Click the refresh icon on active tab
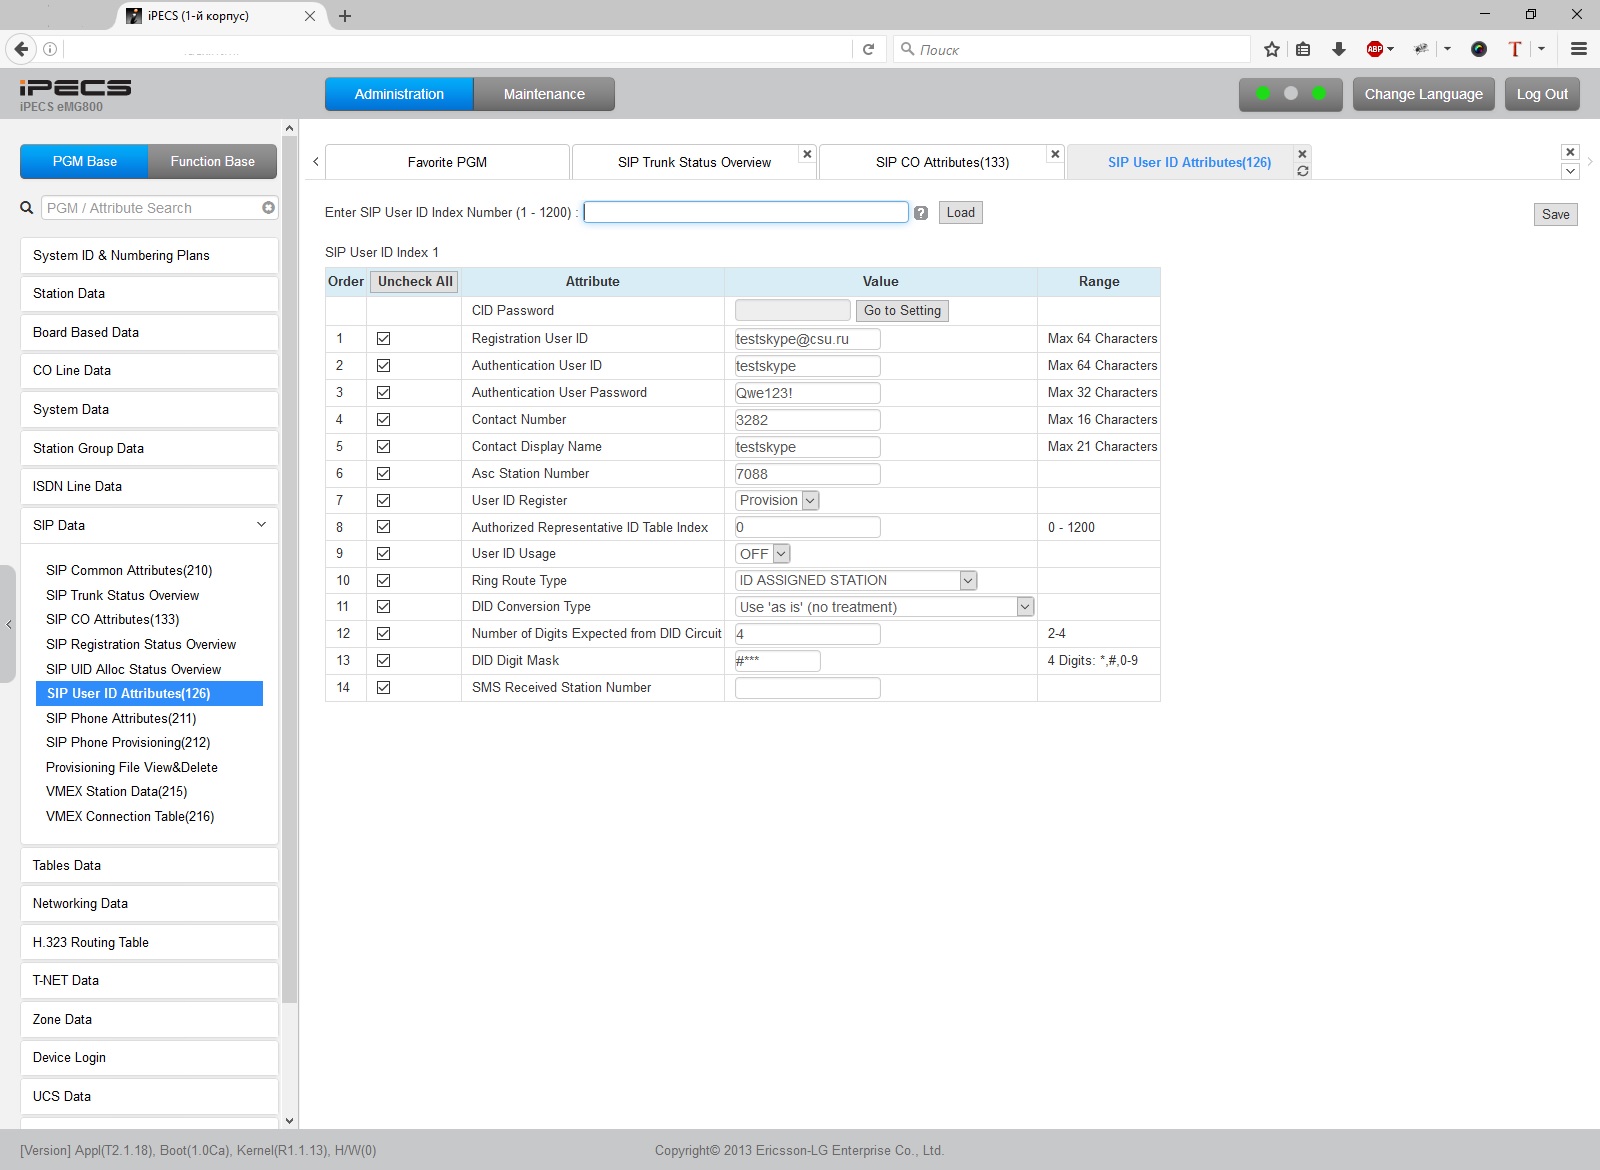 pos(1302,171)
